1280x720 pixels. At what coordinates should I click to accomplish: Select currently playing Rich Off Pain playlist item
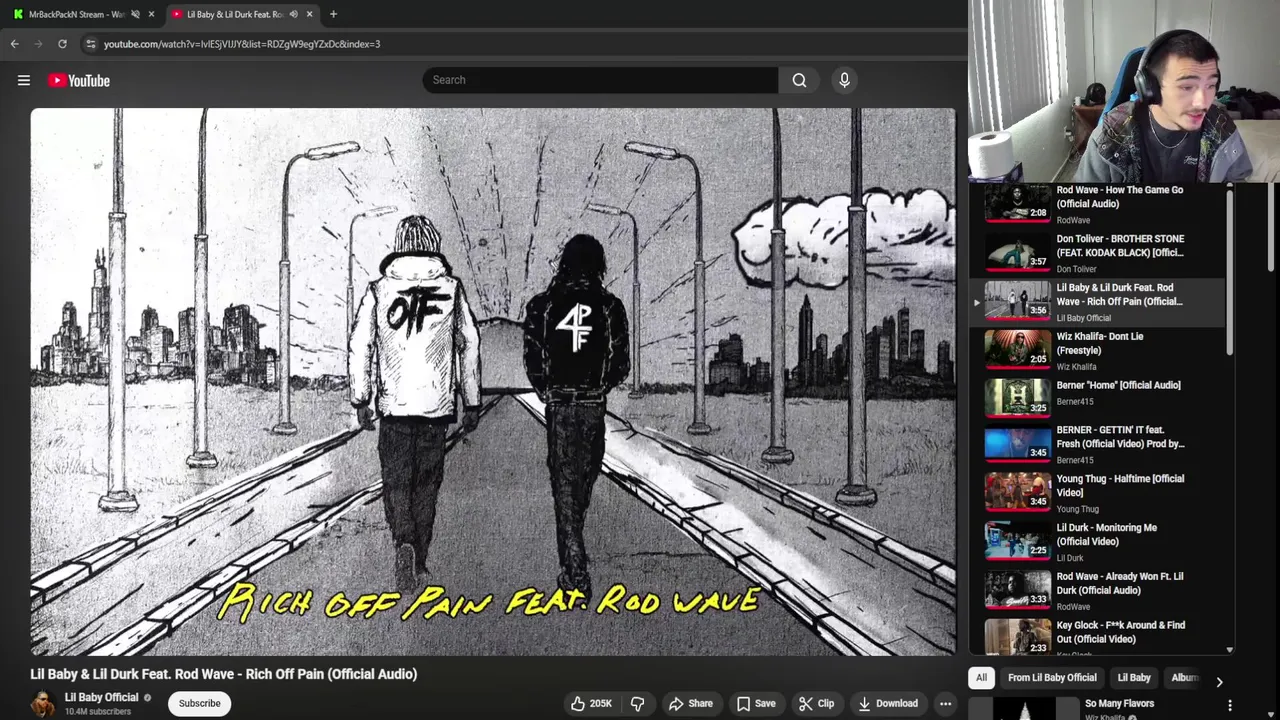tap(1095, 302)
